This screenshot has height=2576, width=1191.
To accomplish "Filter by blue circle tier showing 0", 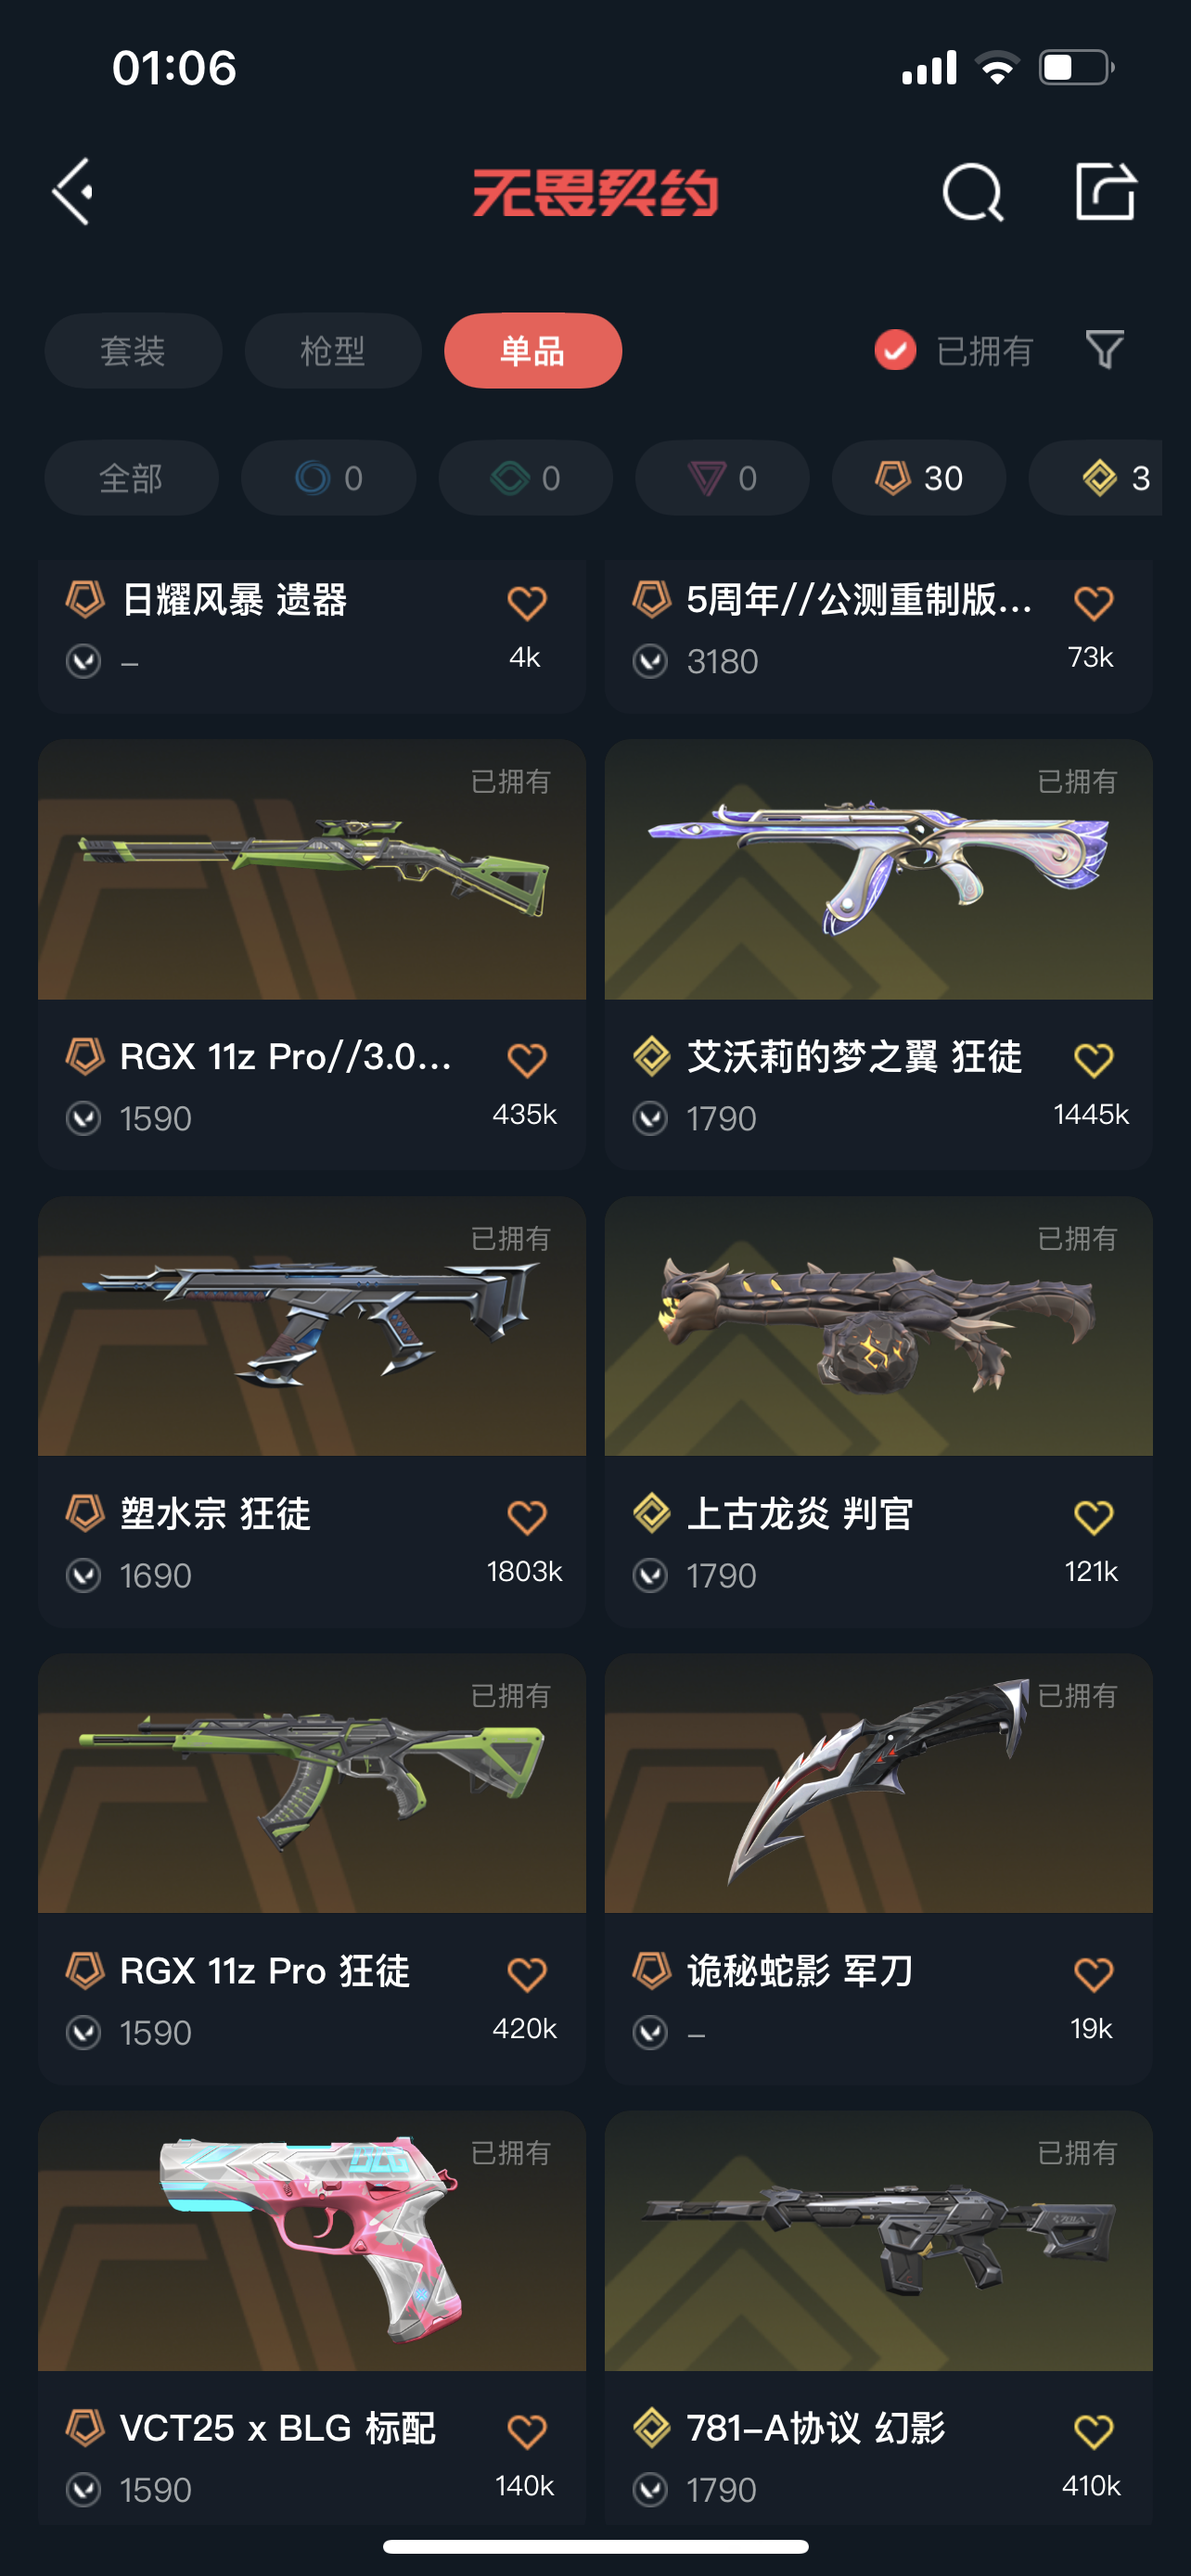I will [x=328, y=478].
